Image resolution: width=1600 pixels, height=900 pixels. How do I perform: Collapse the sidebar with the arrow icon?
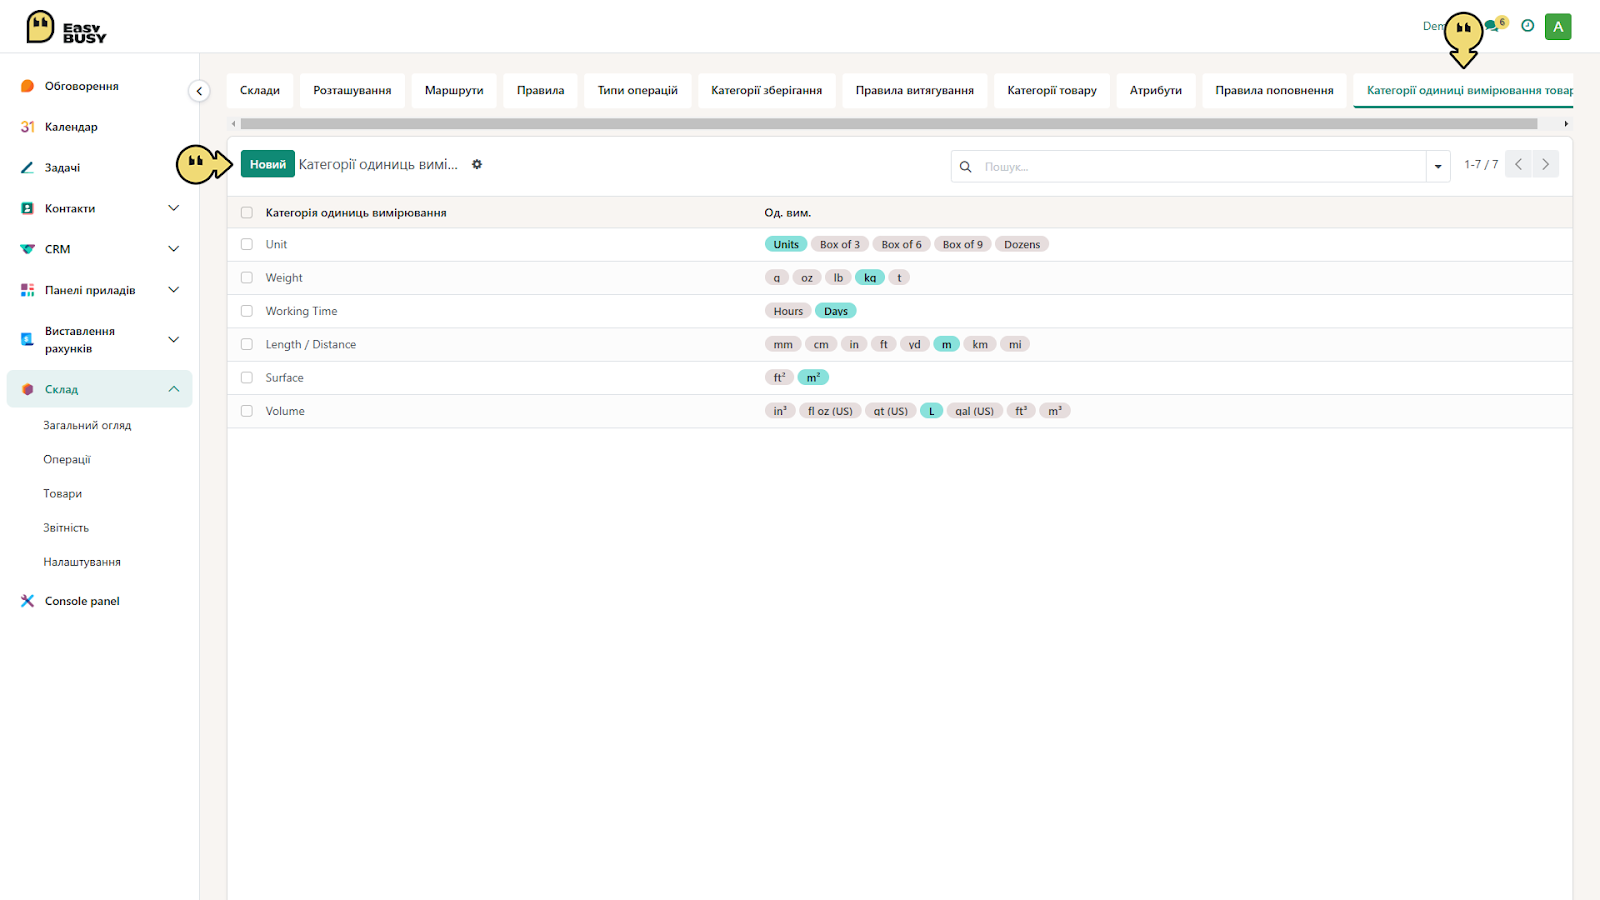point(199,91)
